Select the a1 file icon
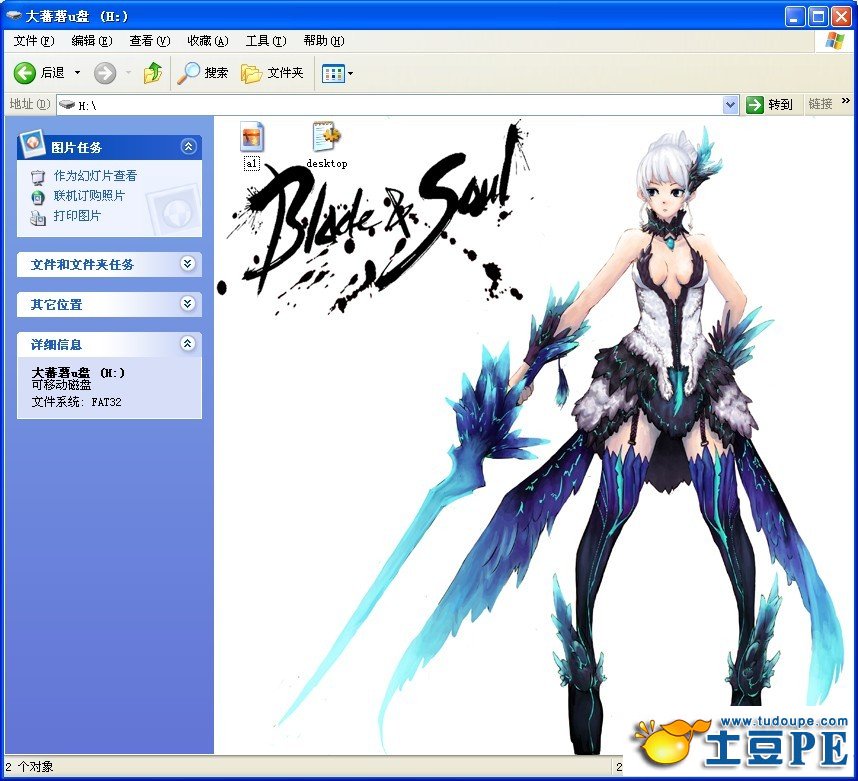The width and height of the screenshot is (858, 781). (252, 136)
